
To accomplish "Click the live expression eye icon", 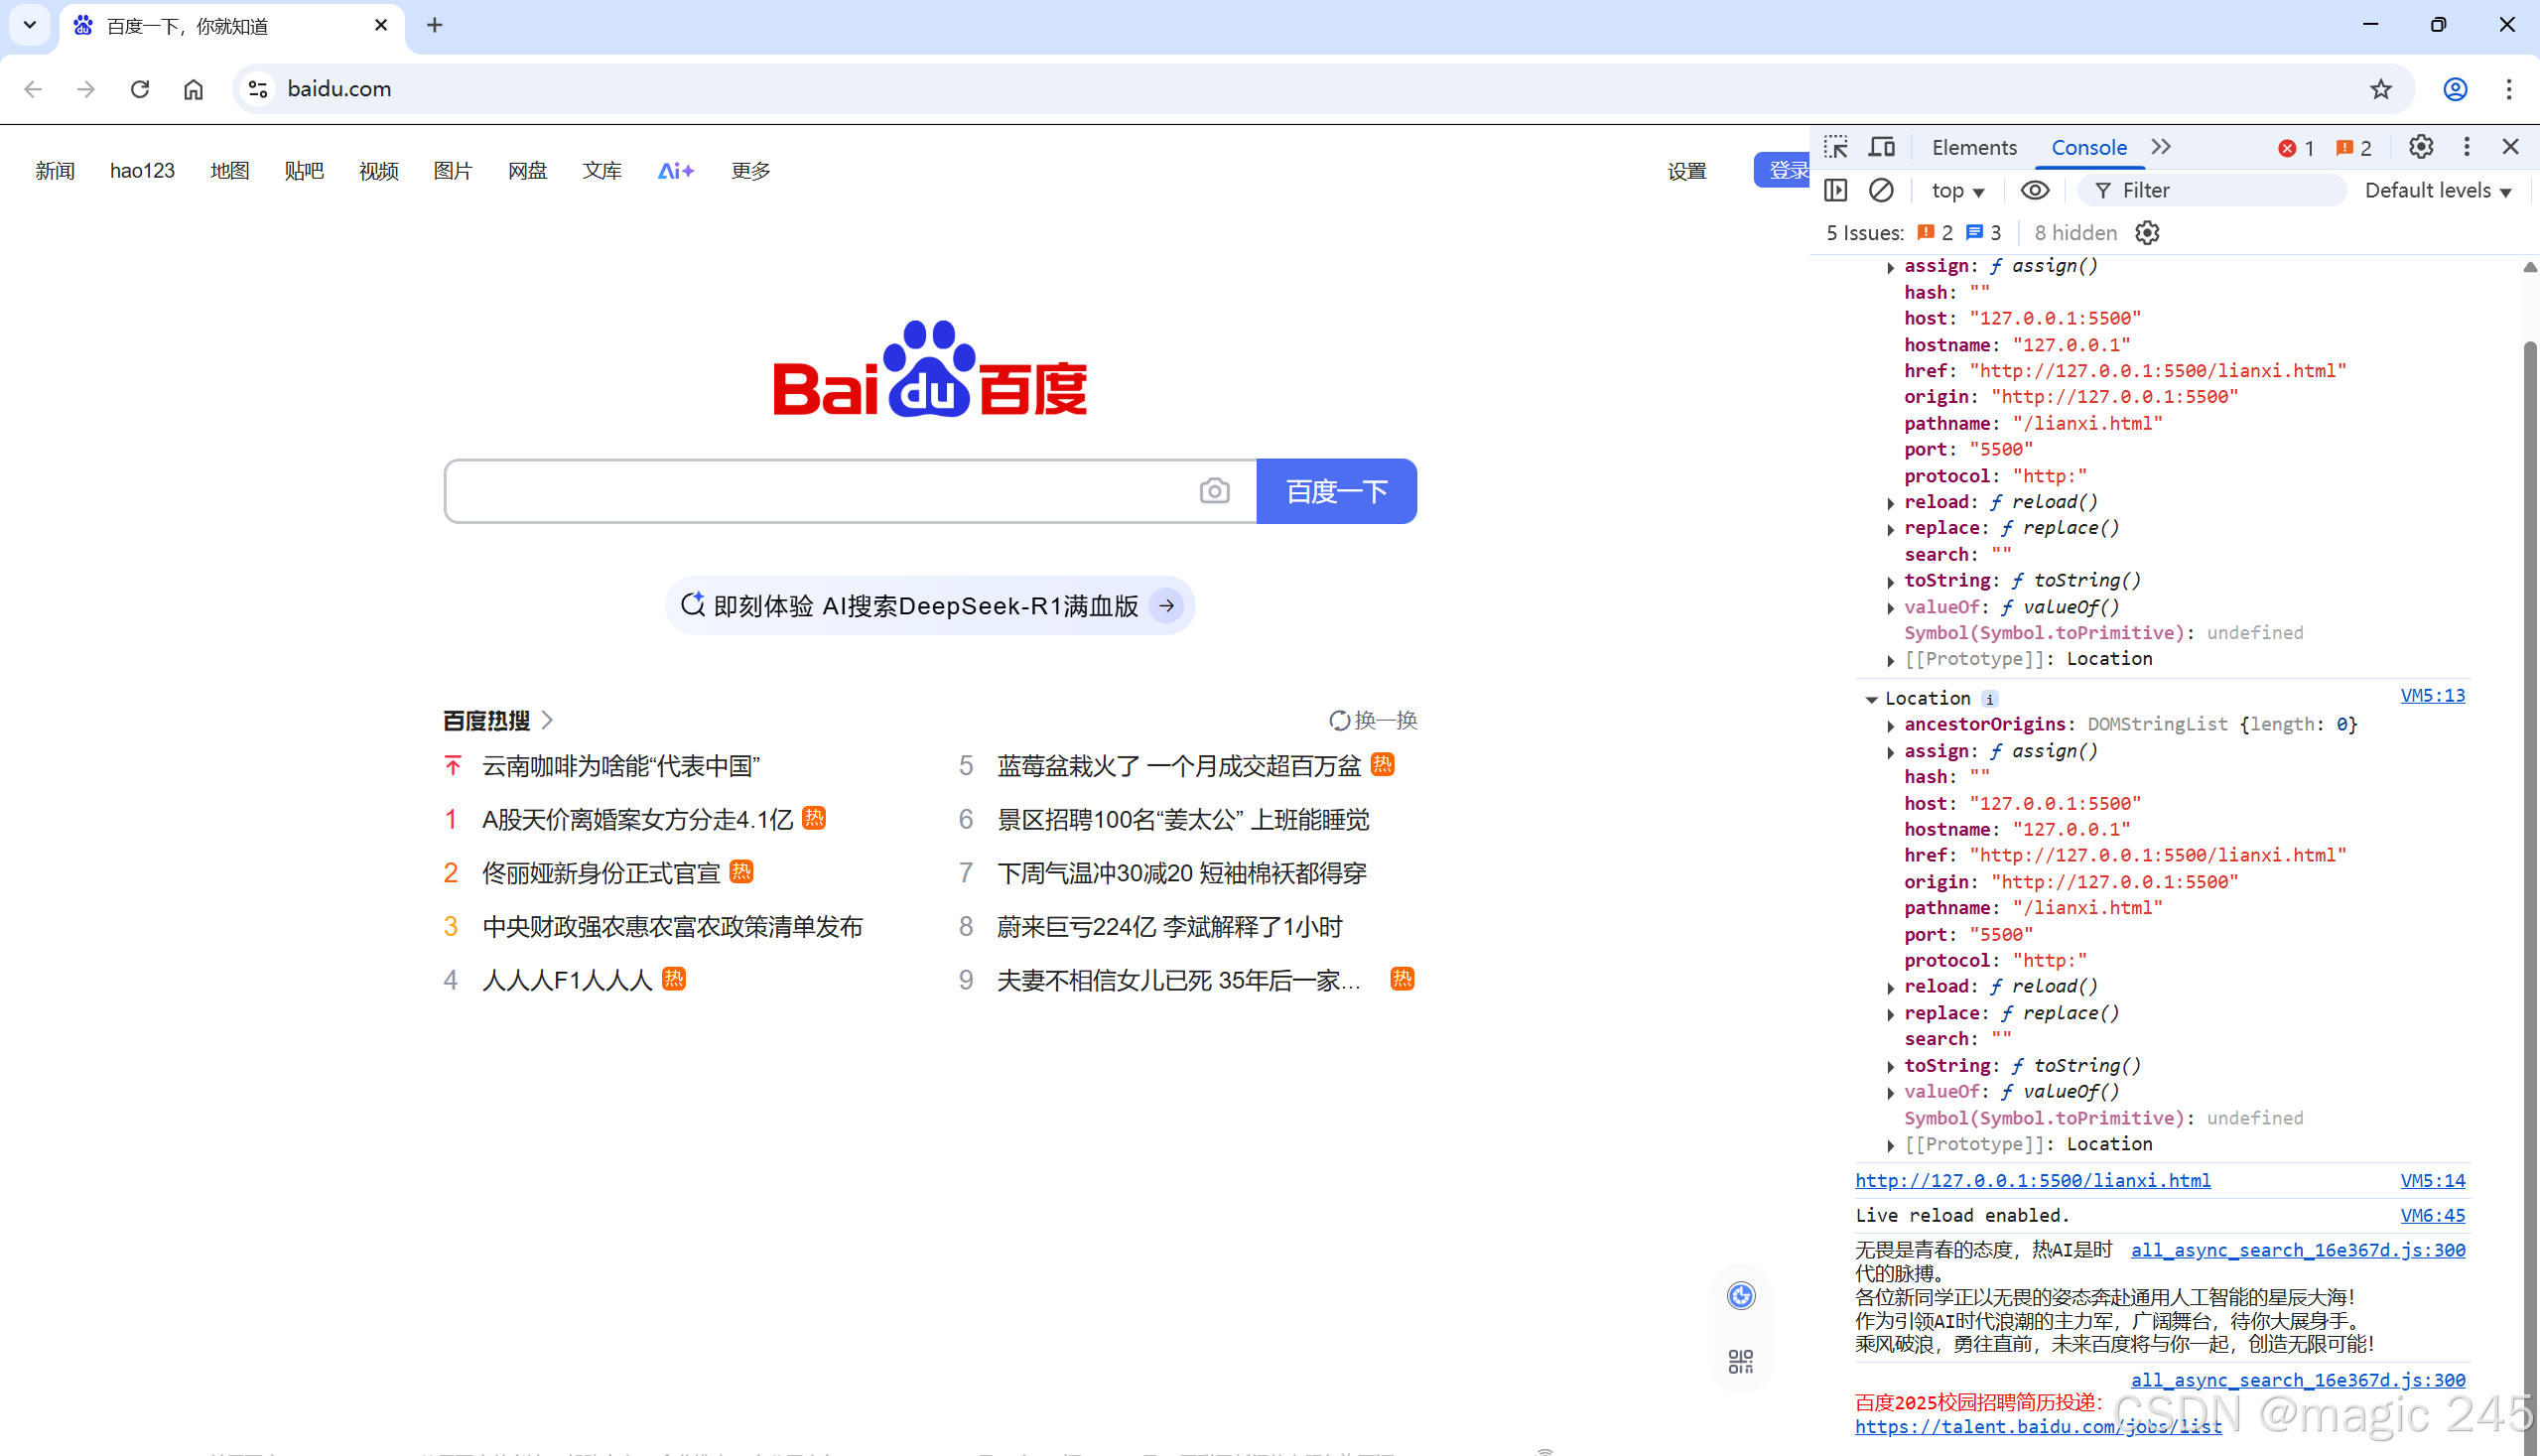I will click(2034, 190).
